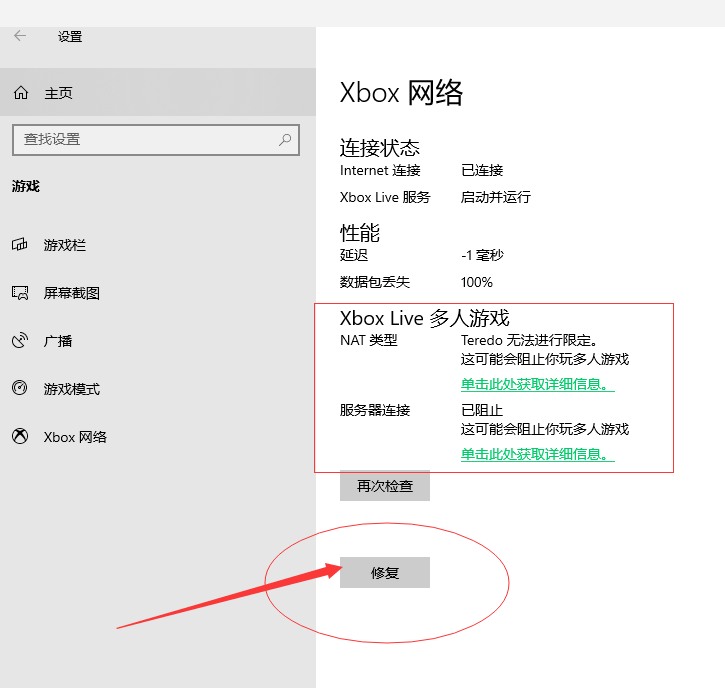Focus the 查找设置 search field
The height and width of the screenshot is (688, 725).
(x=156, y=140)
